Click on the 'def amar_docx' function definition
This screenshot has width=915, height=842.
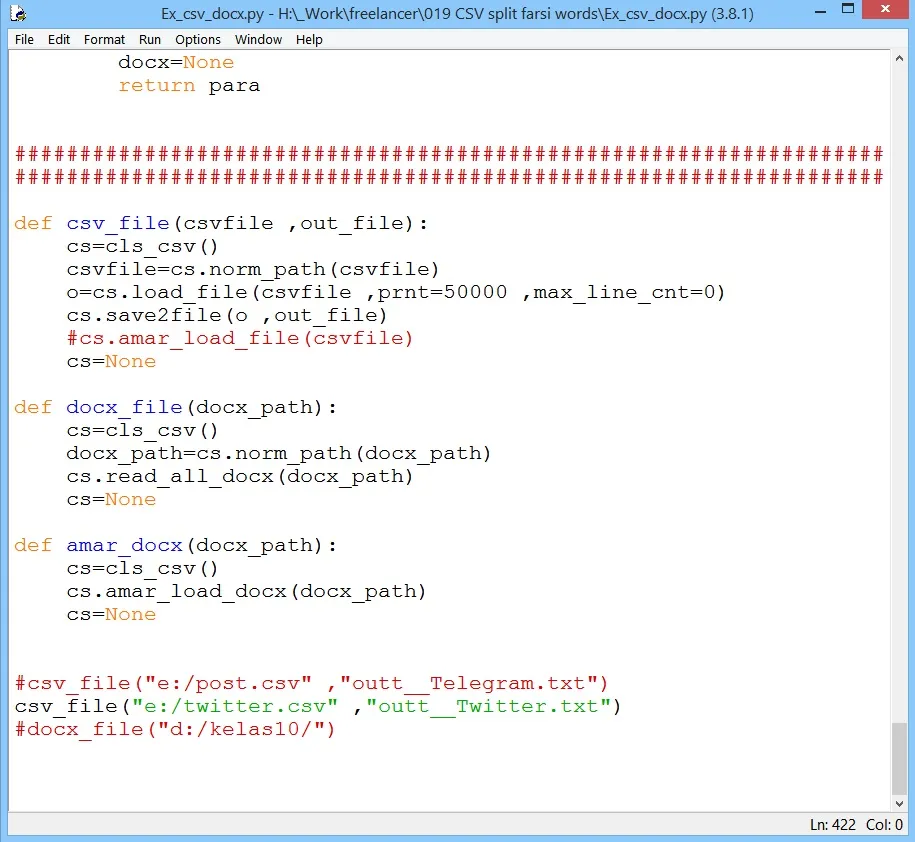pyautogui.click(x=124, y=545)
